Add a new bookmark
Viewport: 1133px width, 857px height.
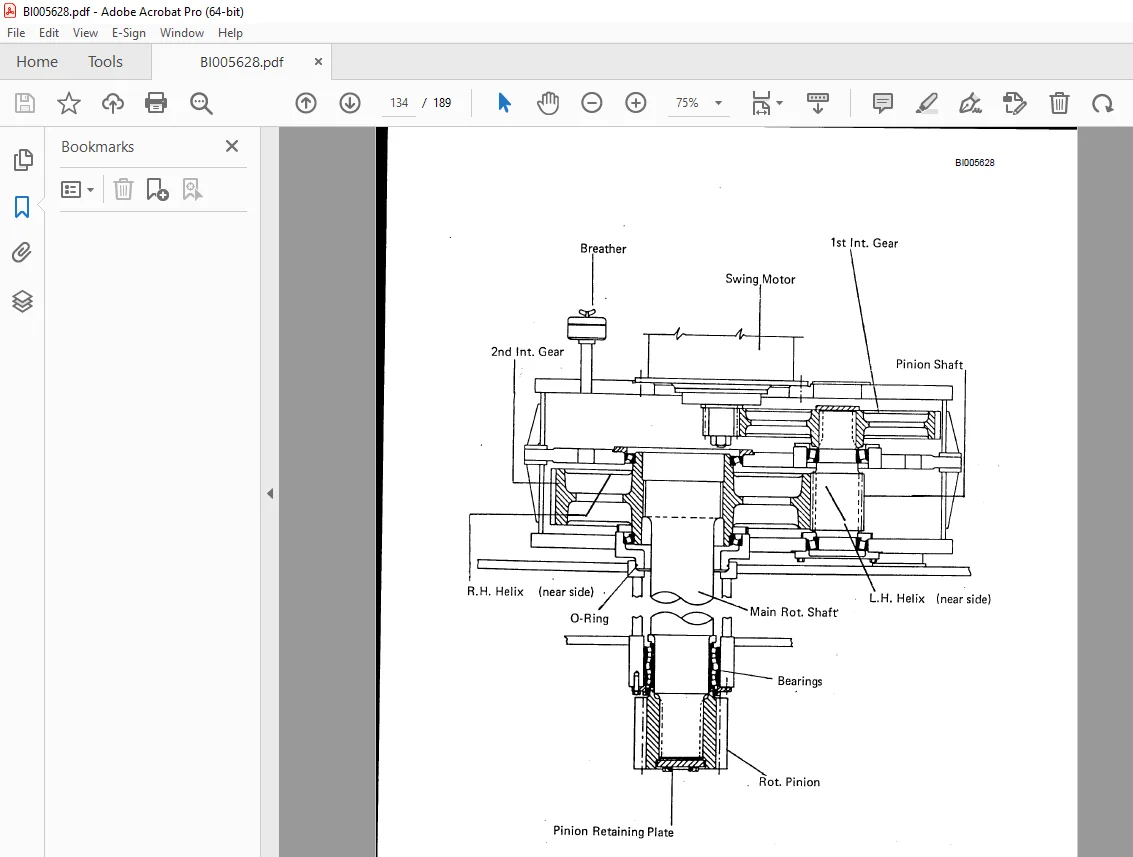pos(157,189)
